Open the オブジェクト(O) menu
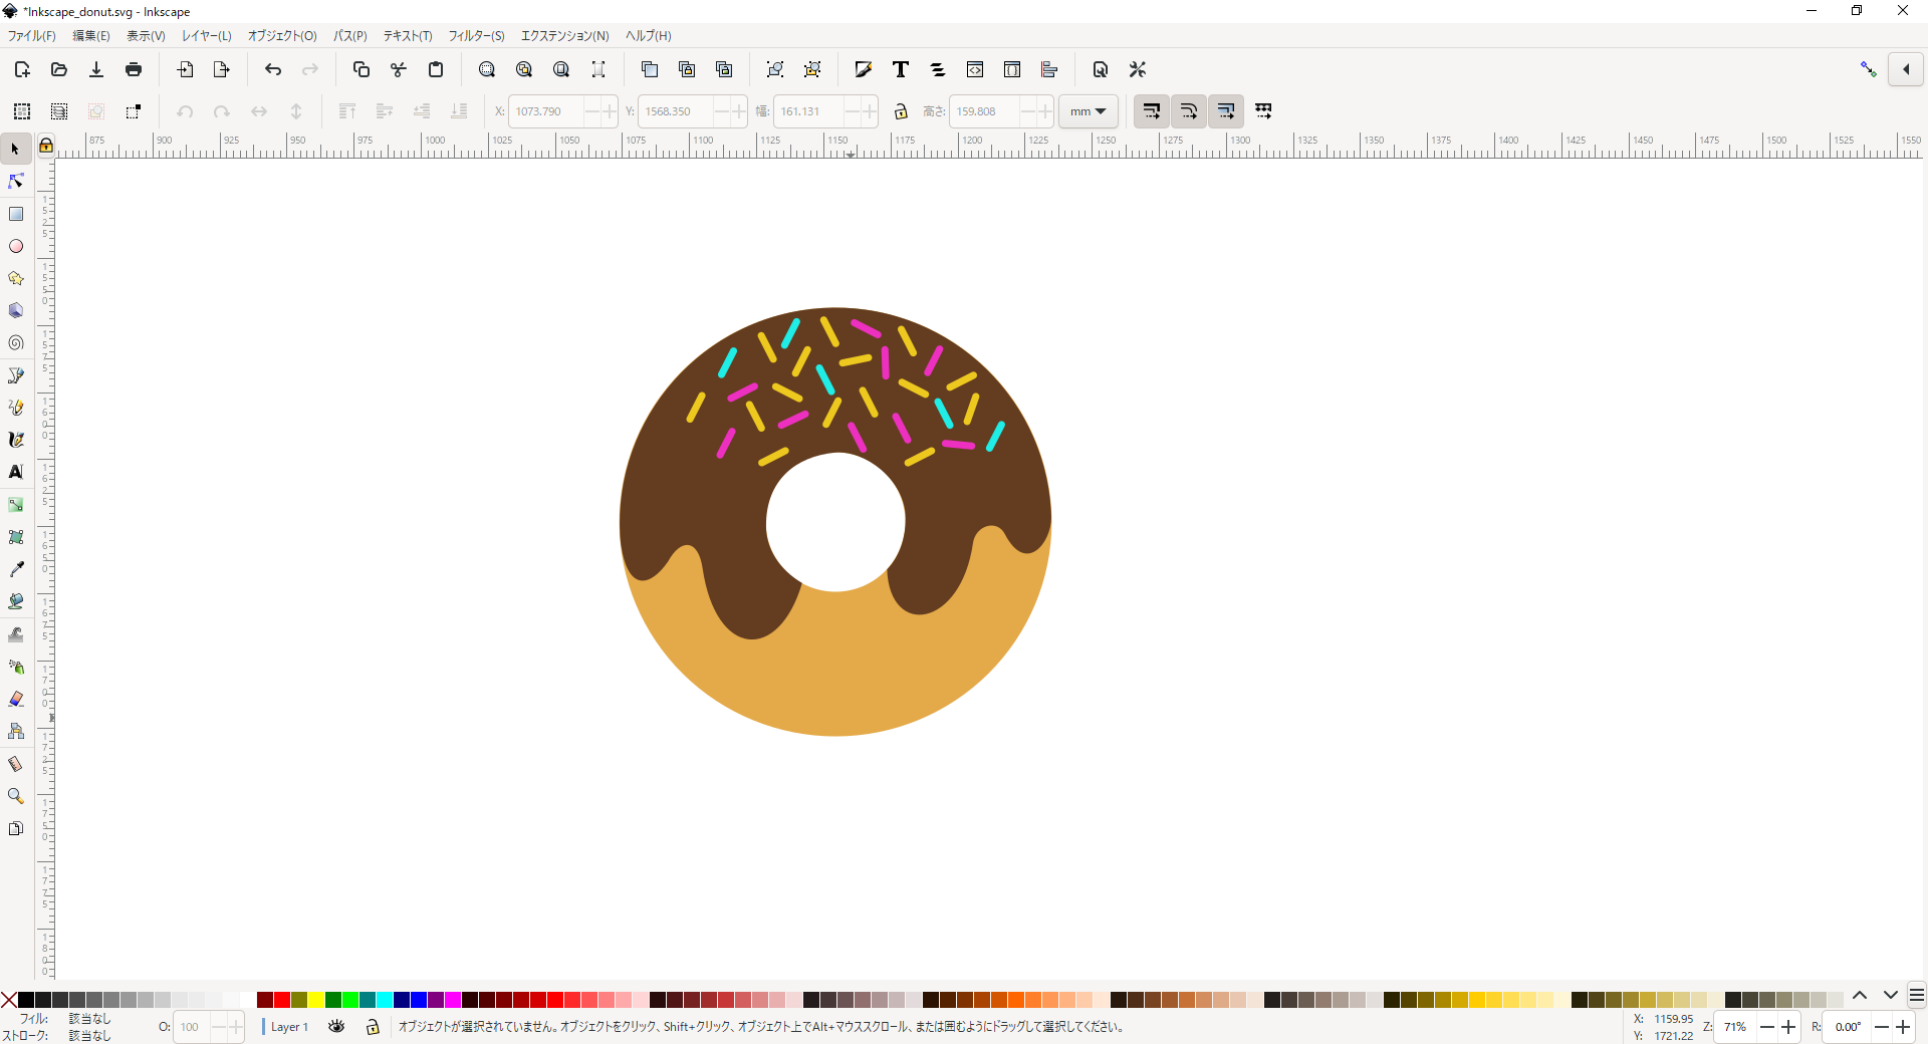Viewport: 1928px width, 1044px height. coord(282,35)
